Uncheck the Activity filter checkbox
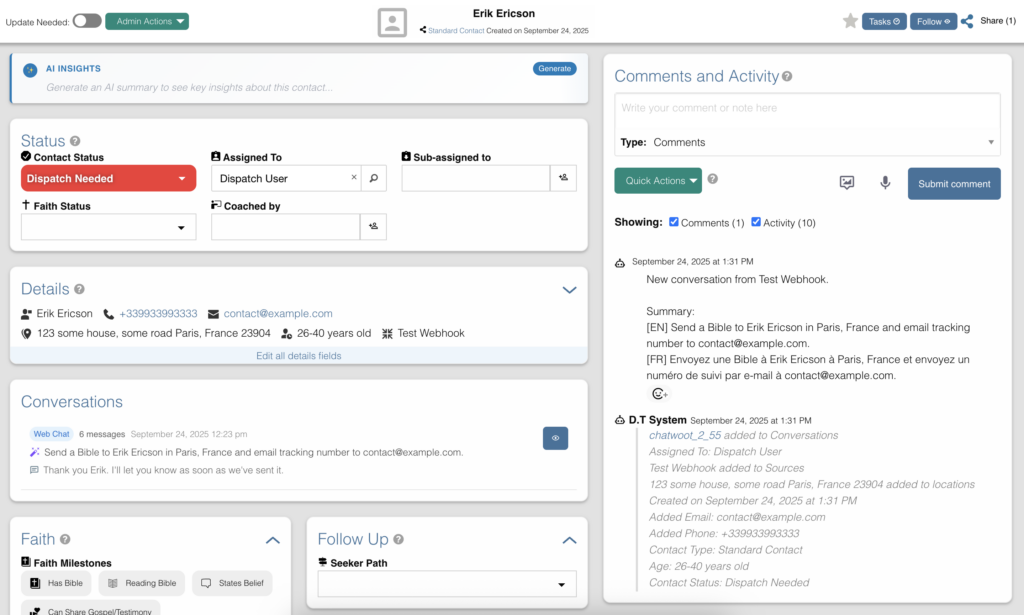The width and height of the screenshot is (1024, 615). pyautogui.click(x=756, y=222)
